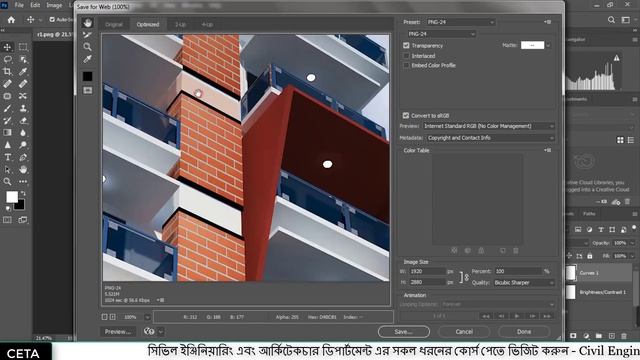
Task: Open the Edit Toolbar three-dots icon
Action: click(23, 182)
